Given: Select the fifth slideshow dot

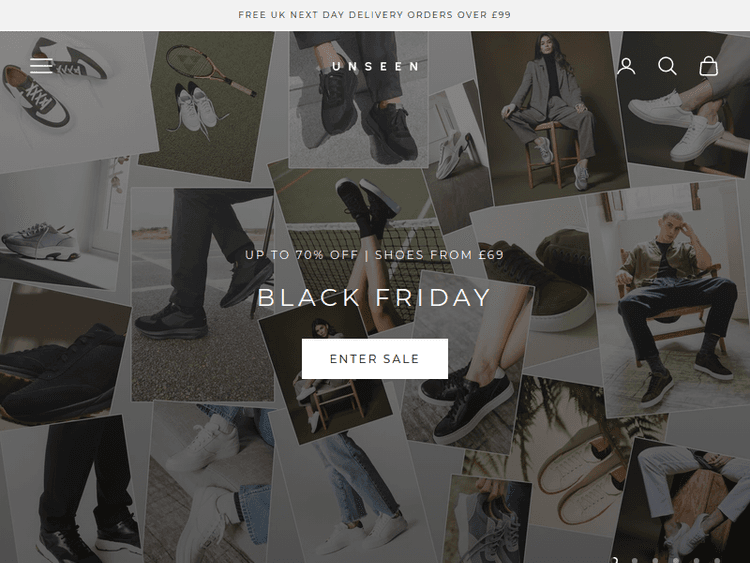Looking at the screenshot, I should pos(696,561).
